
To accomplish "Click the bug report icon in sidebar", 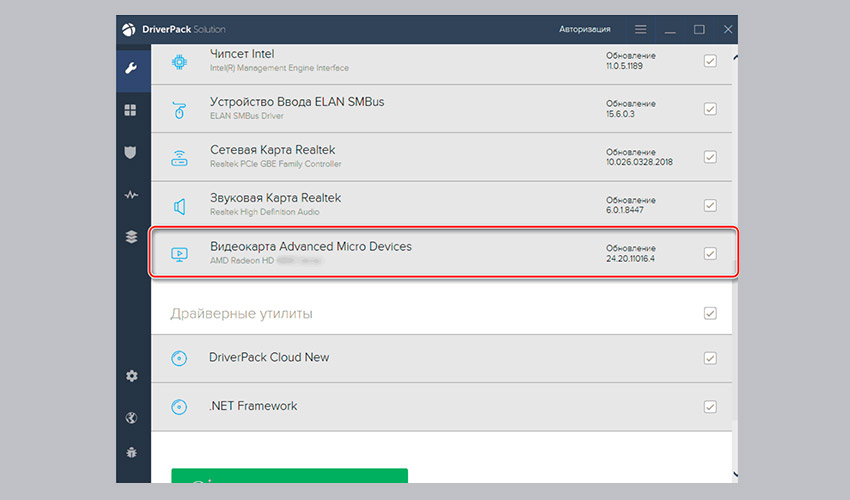I will [x=131, y=453].
